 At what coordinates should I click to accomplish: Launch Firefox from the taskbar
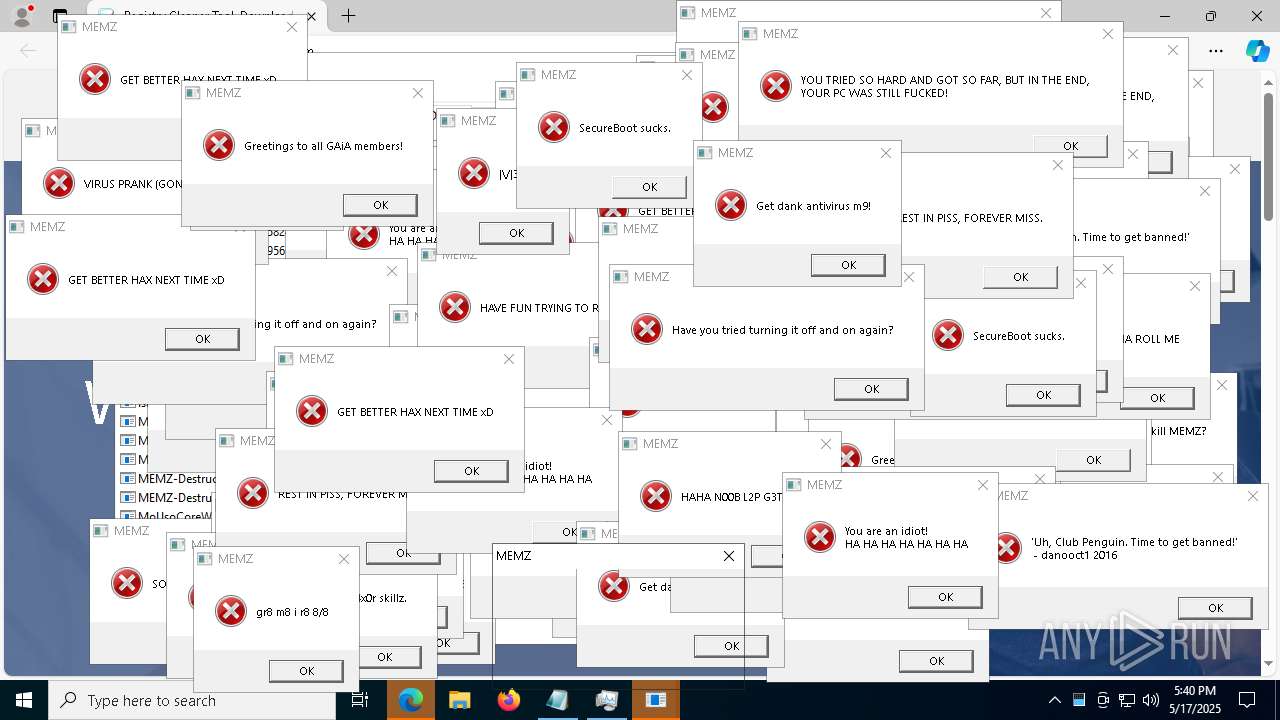[508, 700]
